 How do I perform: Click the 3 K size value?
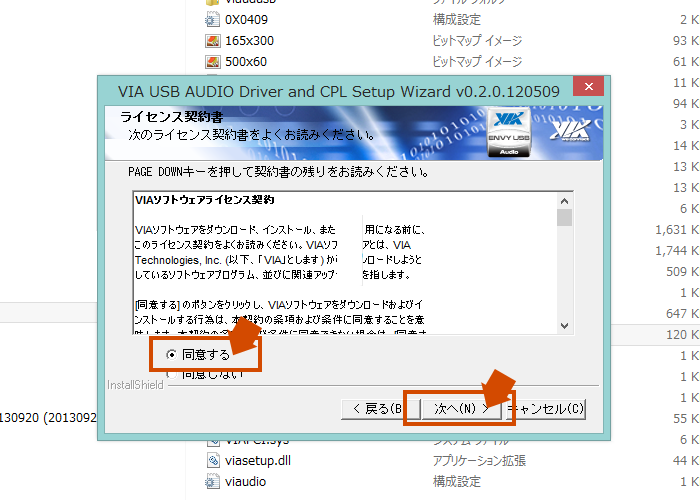(x=689, y=125)
